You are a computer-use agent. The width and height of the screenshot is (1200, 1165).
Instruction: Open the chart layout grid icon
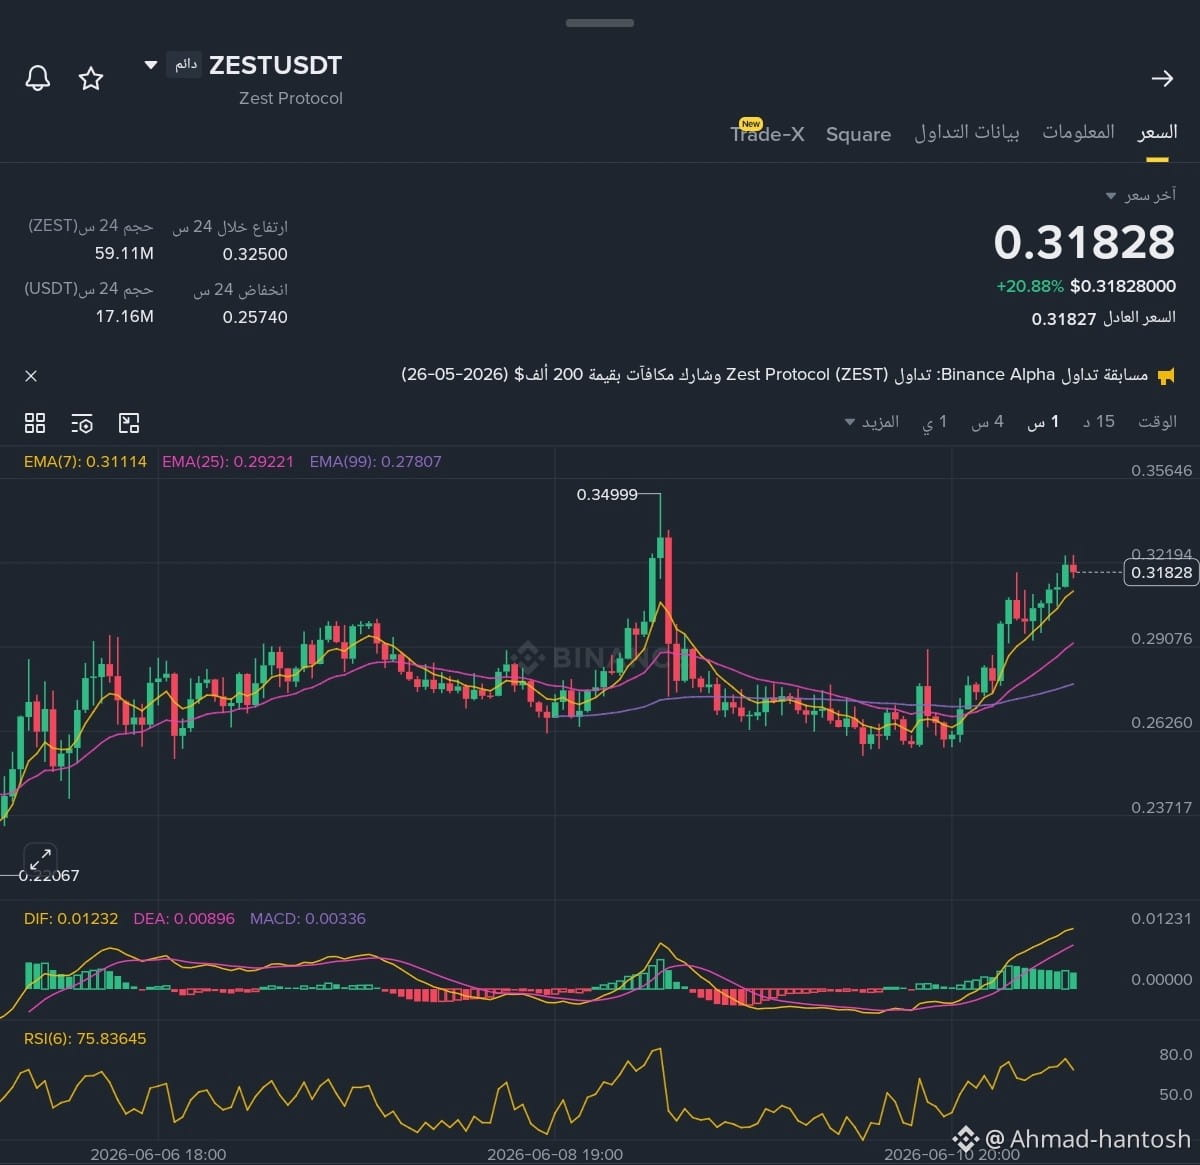35,423
